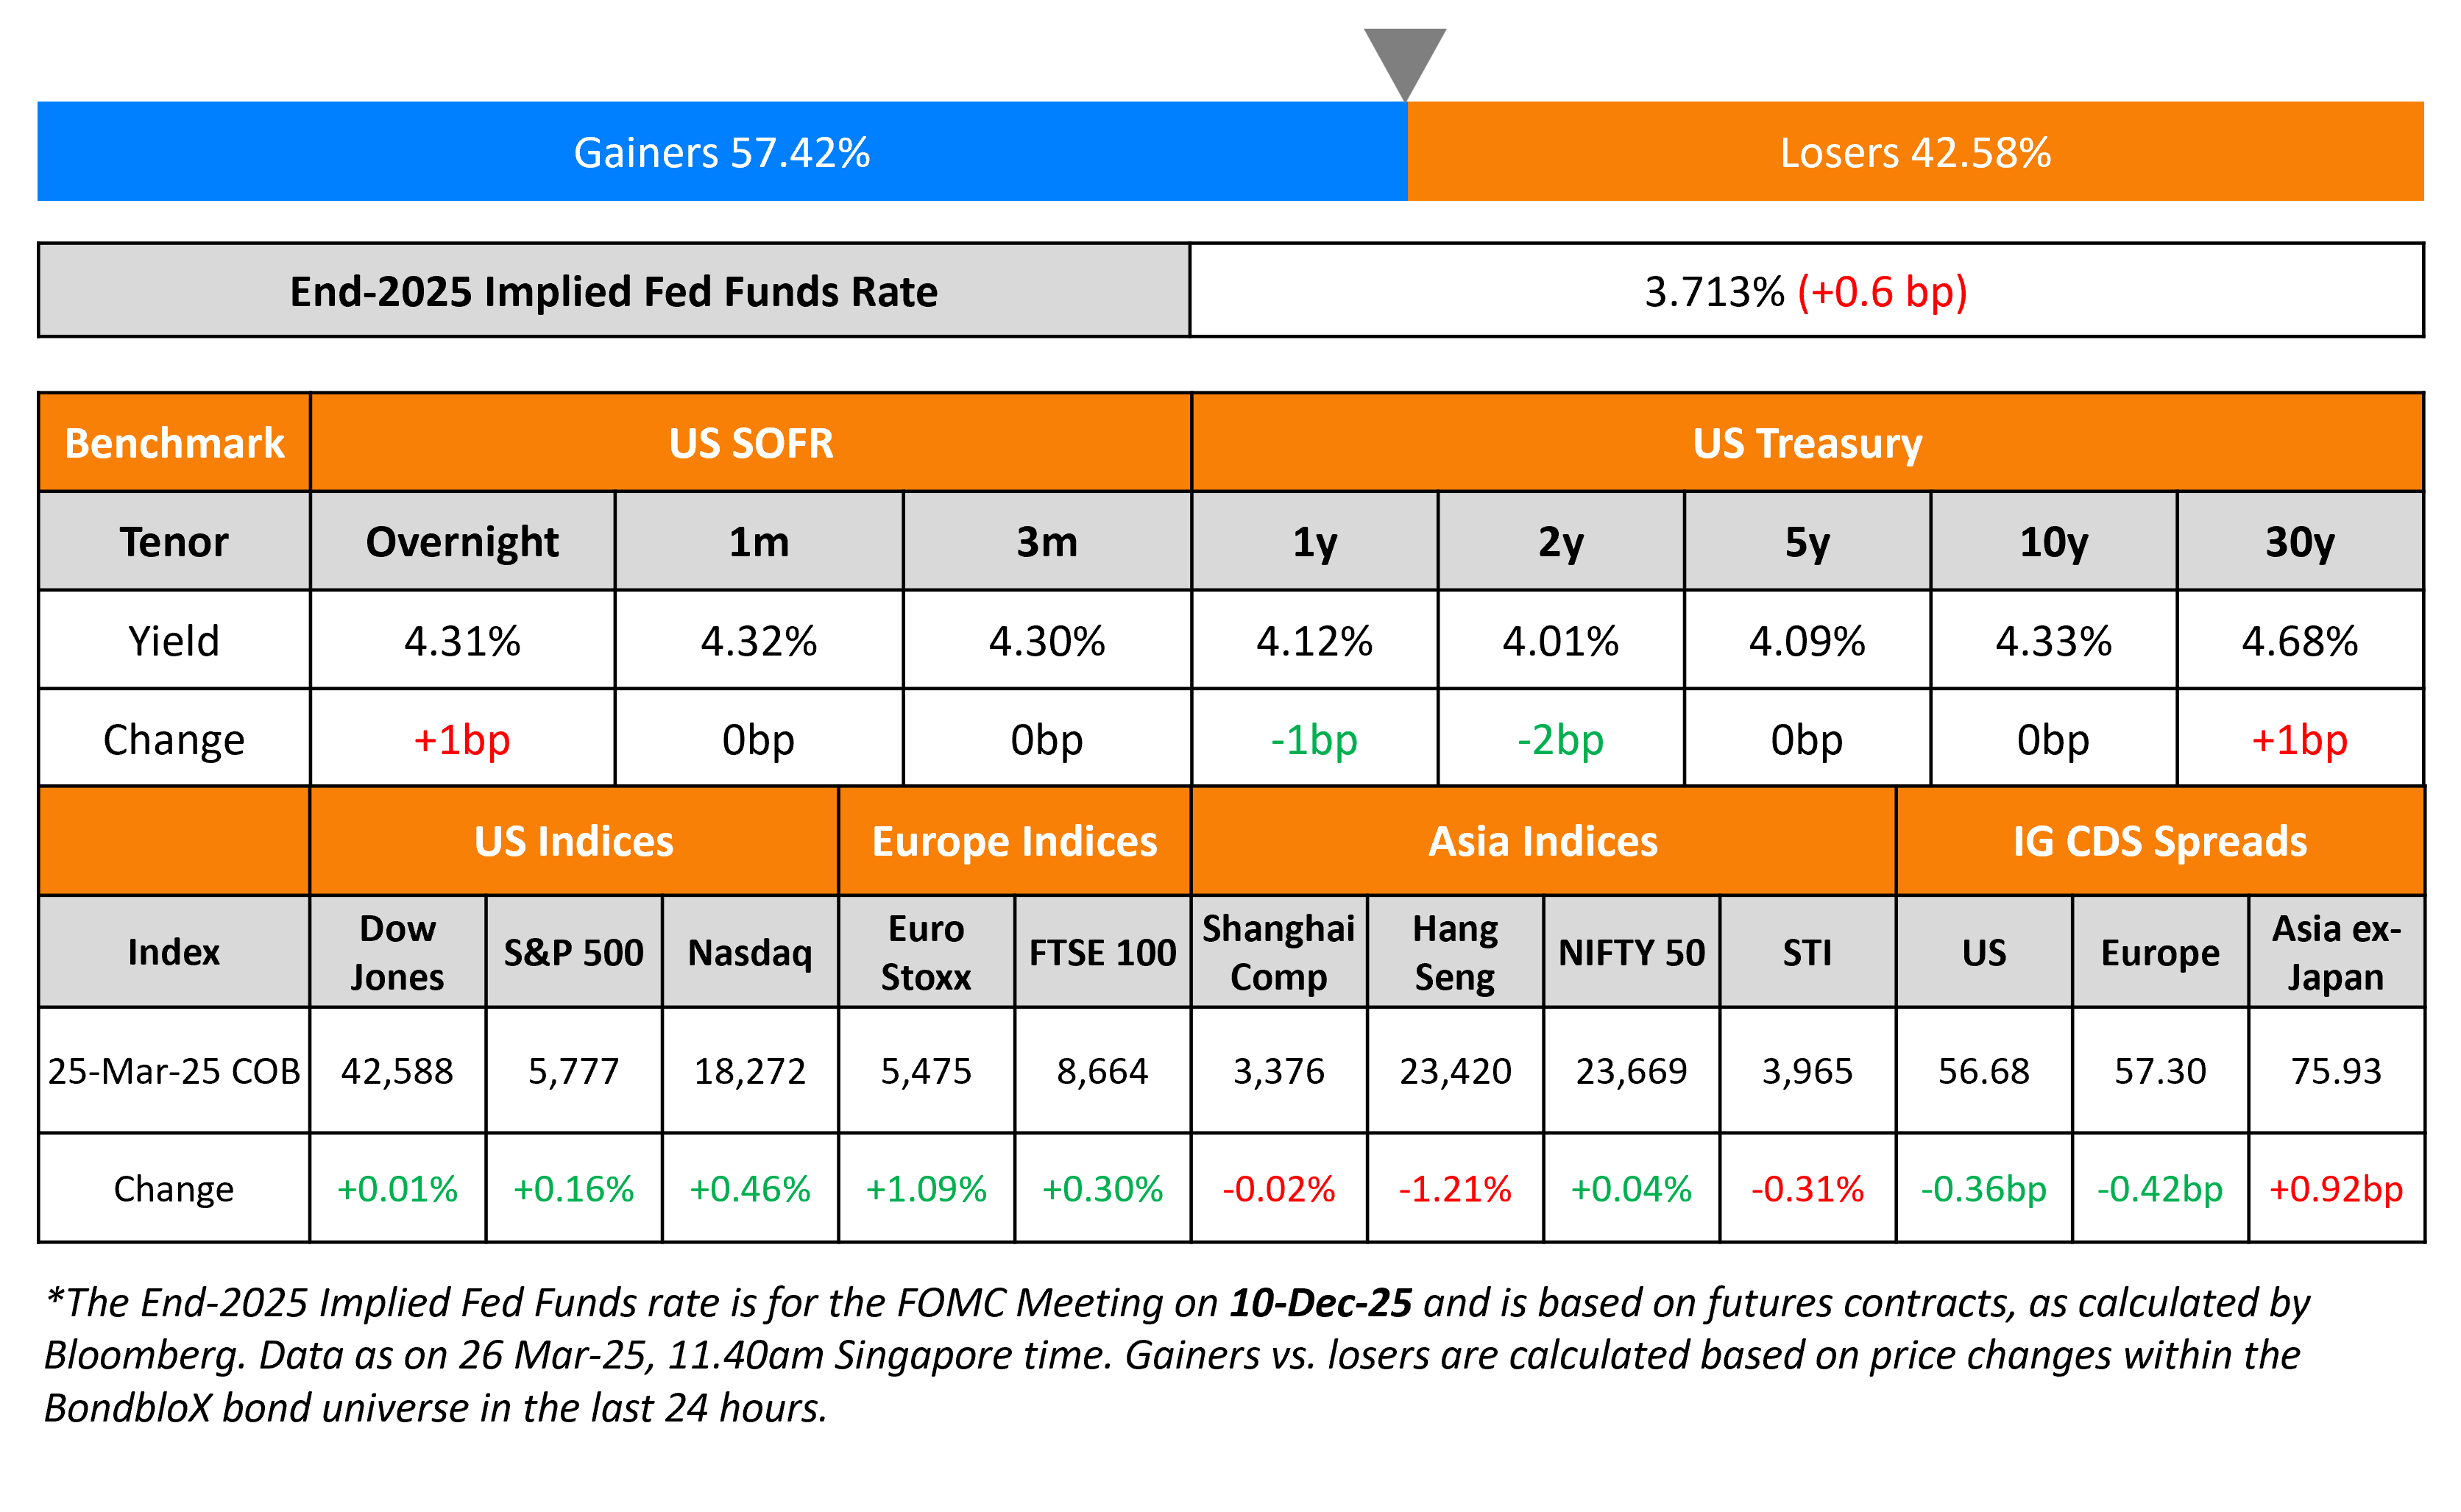The image size is (2461, 1512).
Task: Click the 2y change value -2bp
Action: click(1560, 739)
